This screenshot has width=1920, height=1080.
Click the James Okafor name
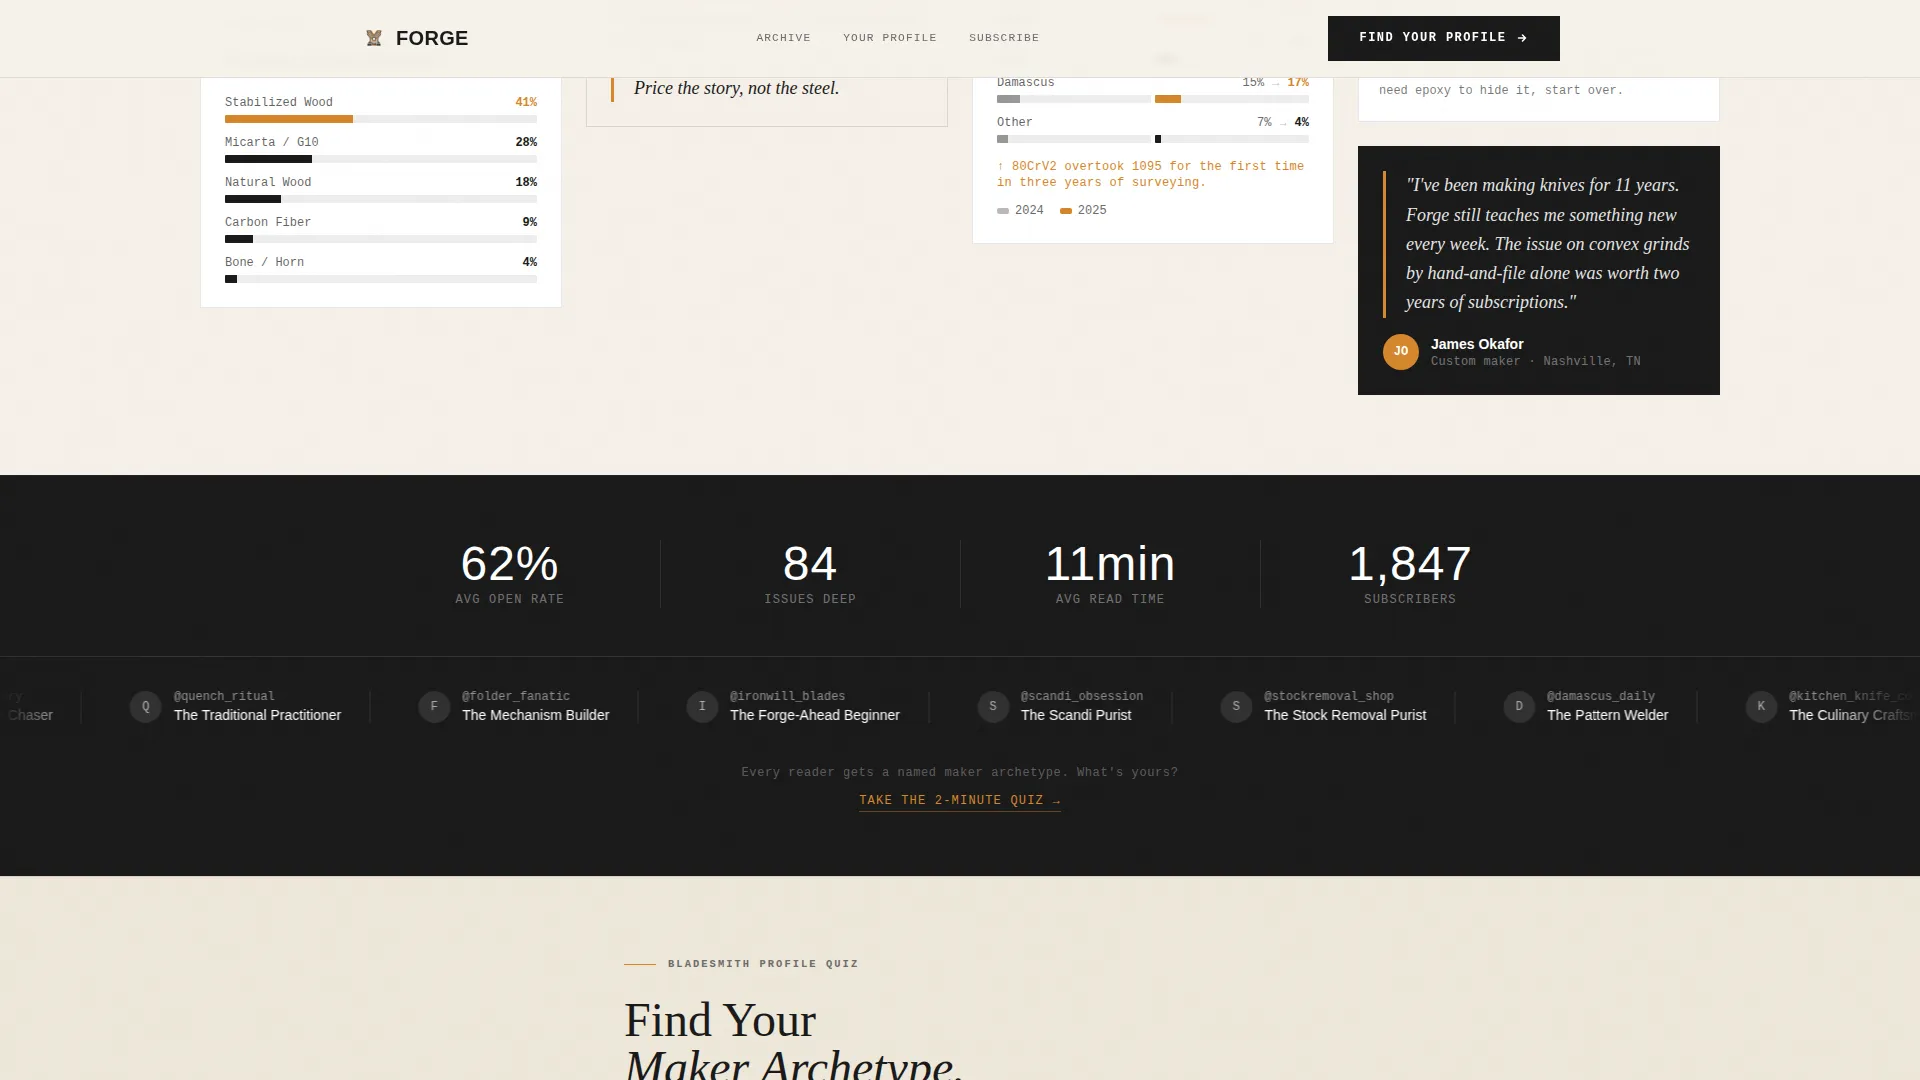point(1477,344)
